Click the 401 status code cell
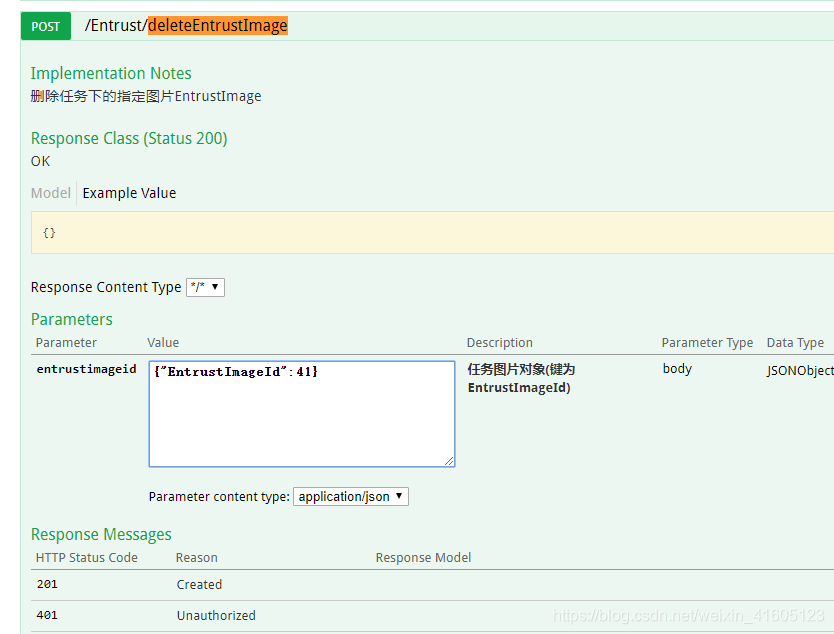 (47, 615)
